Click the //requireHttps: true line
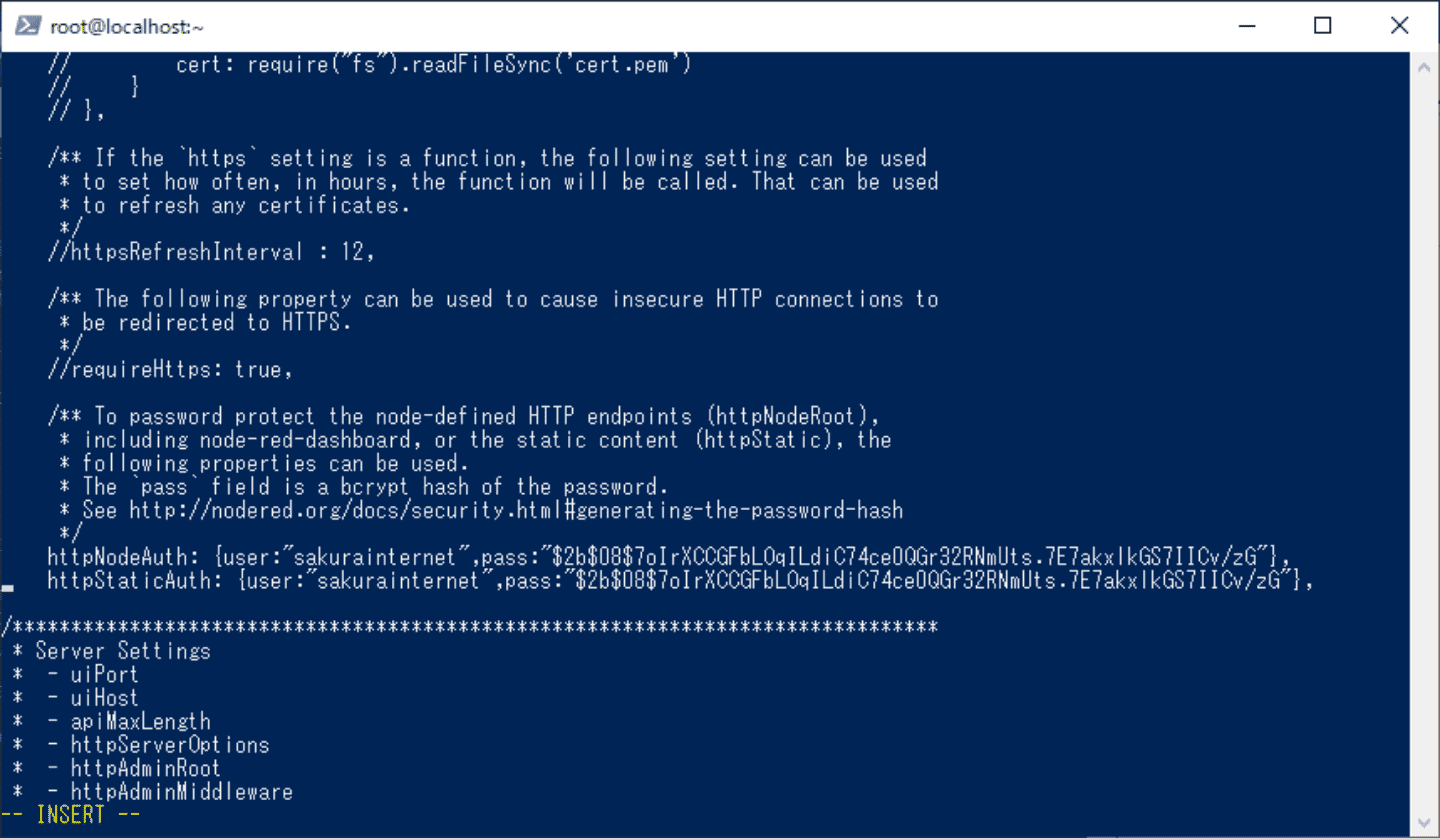The height and width of the screenshot is (839, 1440). click(170, 370)
